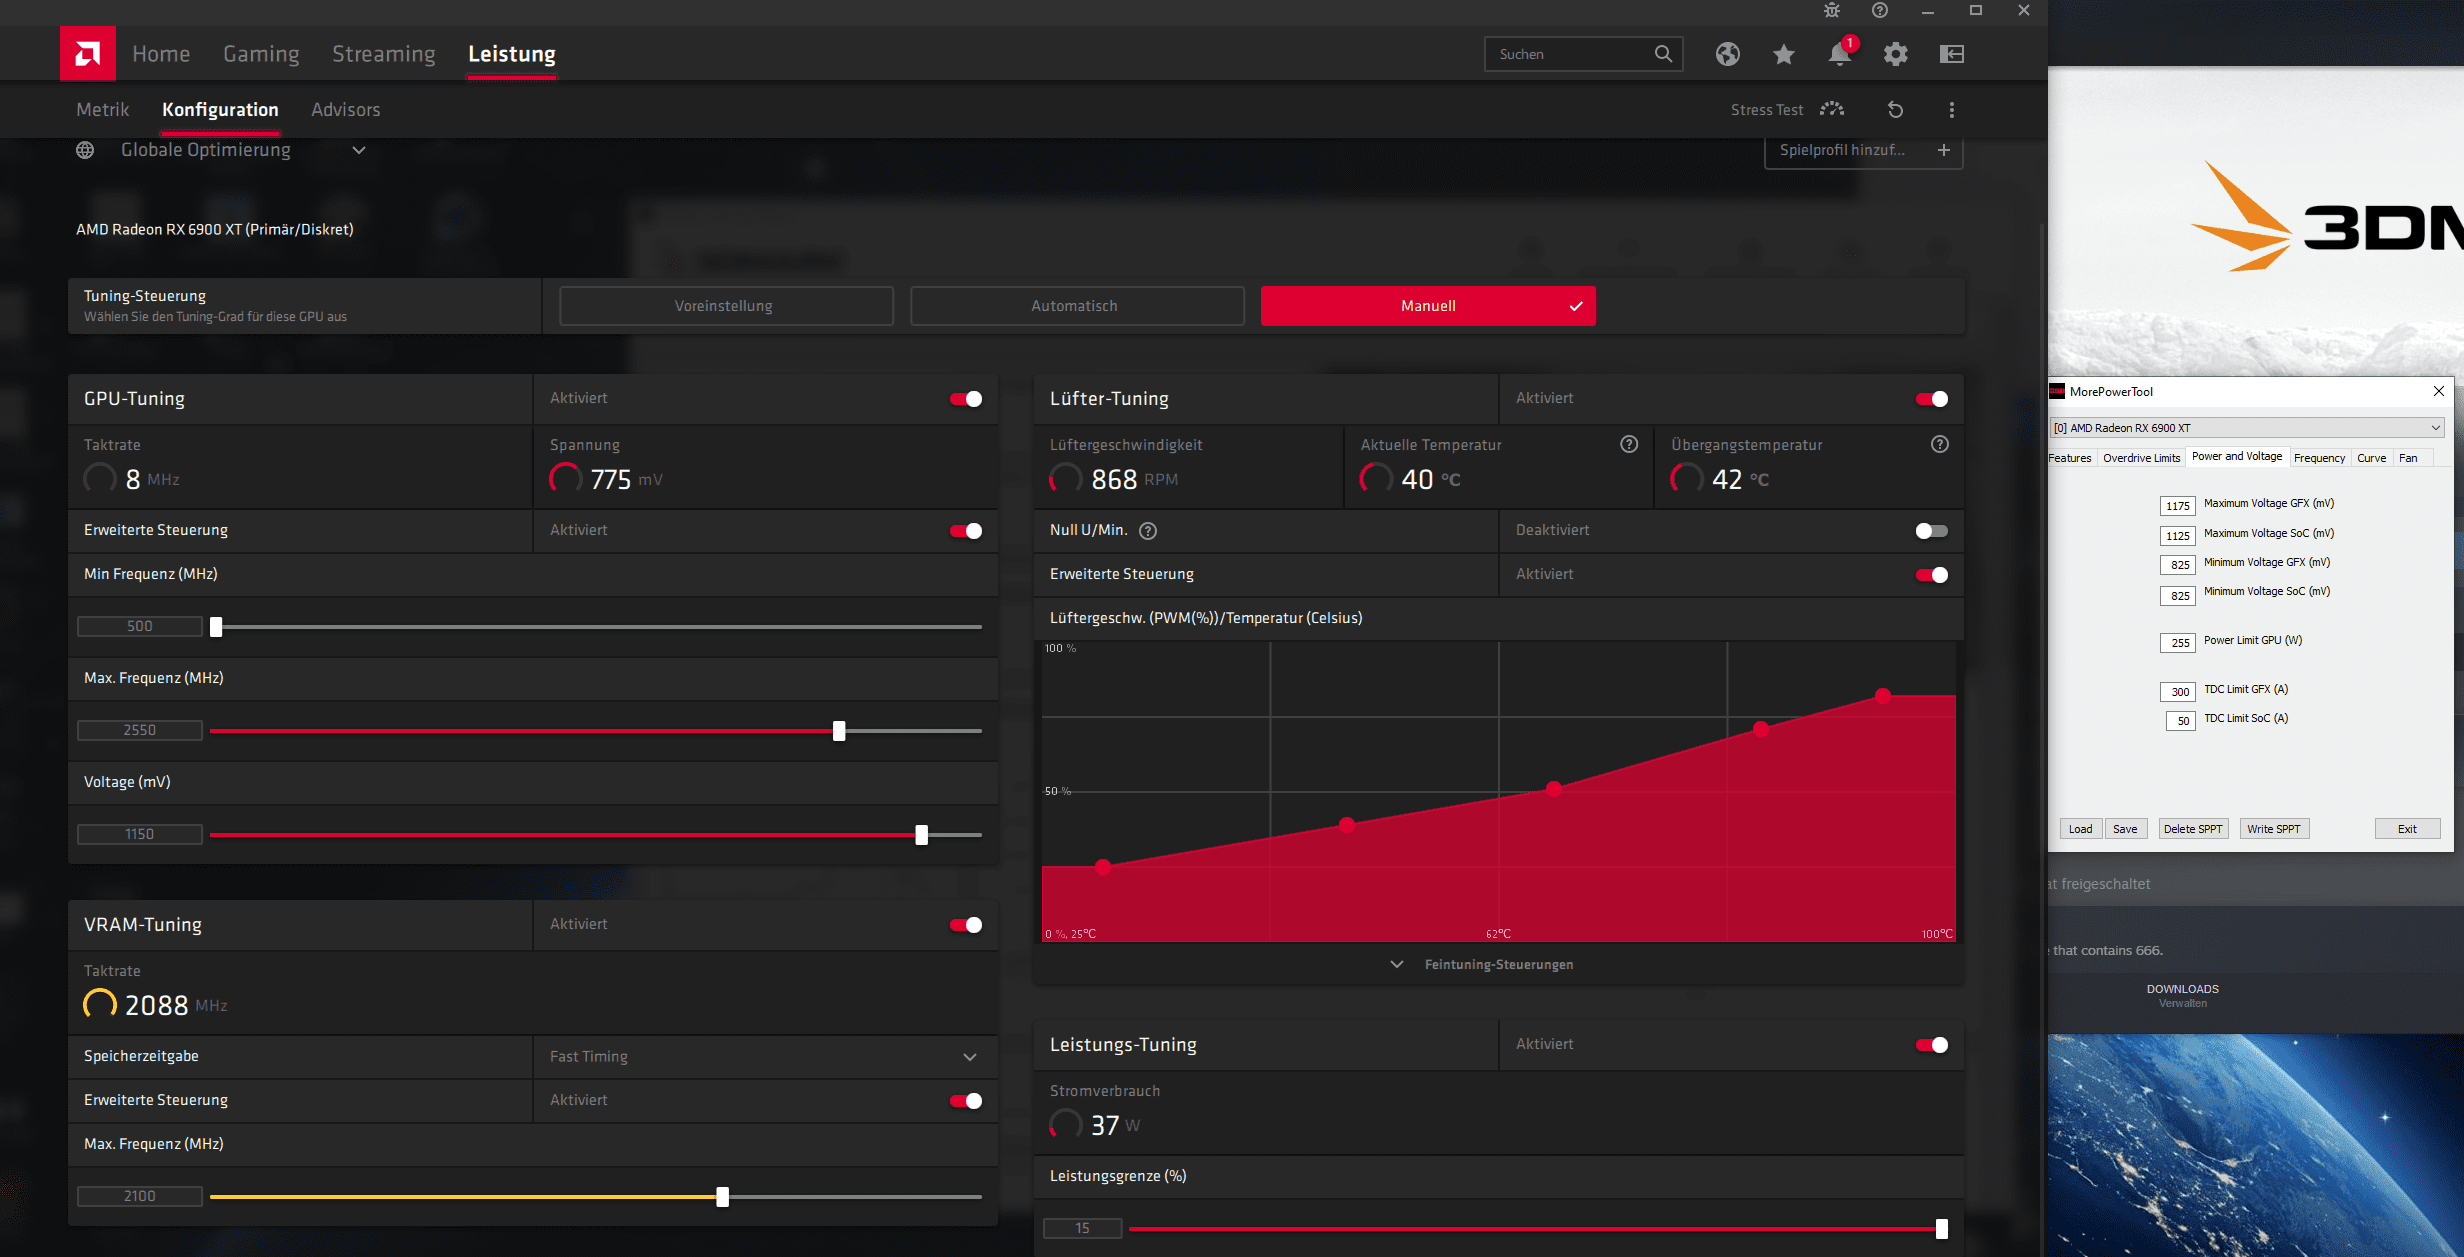Image resolution: width=2464 pixels, height=1257 pixels.
Task: Toggle GPU-Tuning switch
Action: [966, 399]
